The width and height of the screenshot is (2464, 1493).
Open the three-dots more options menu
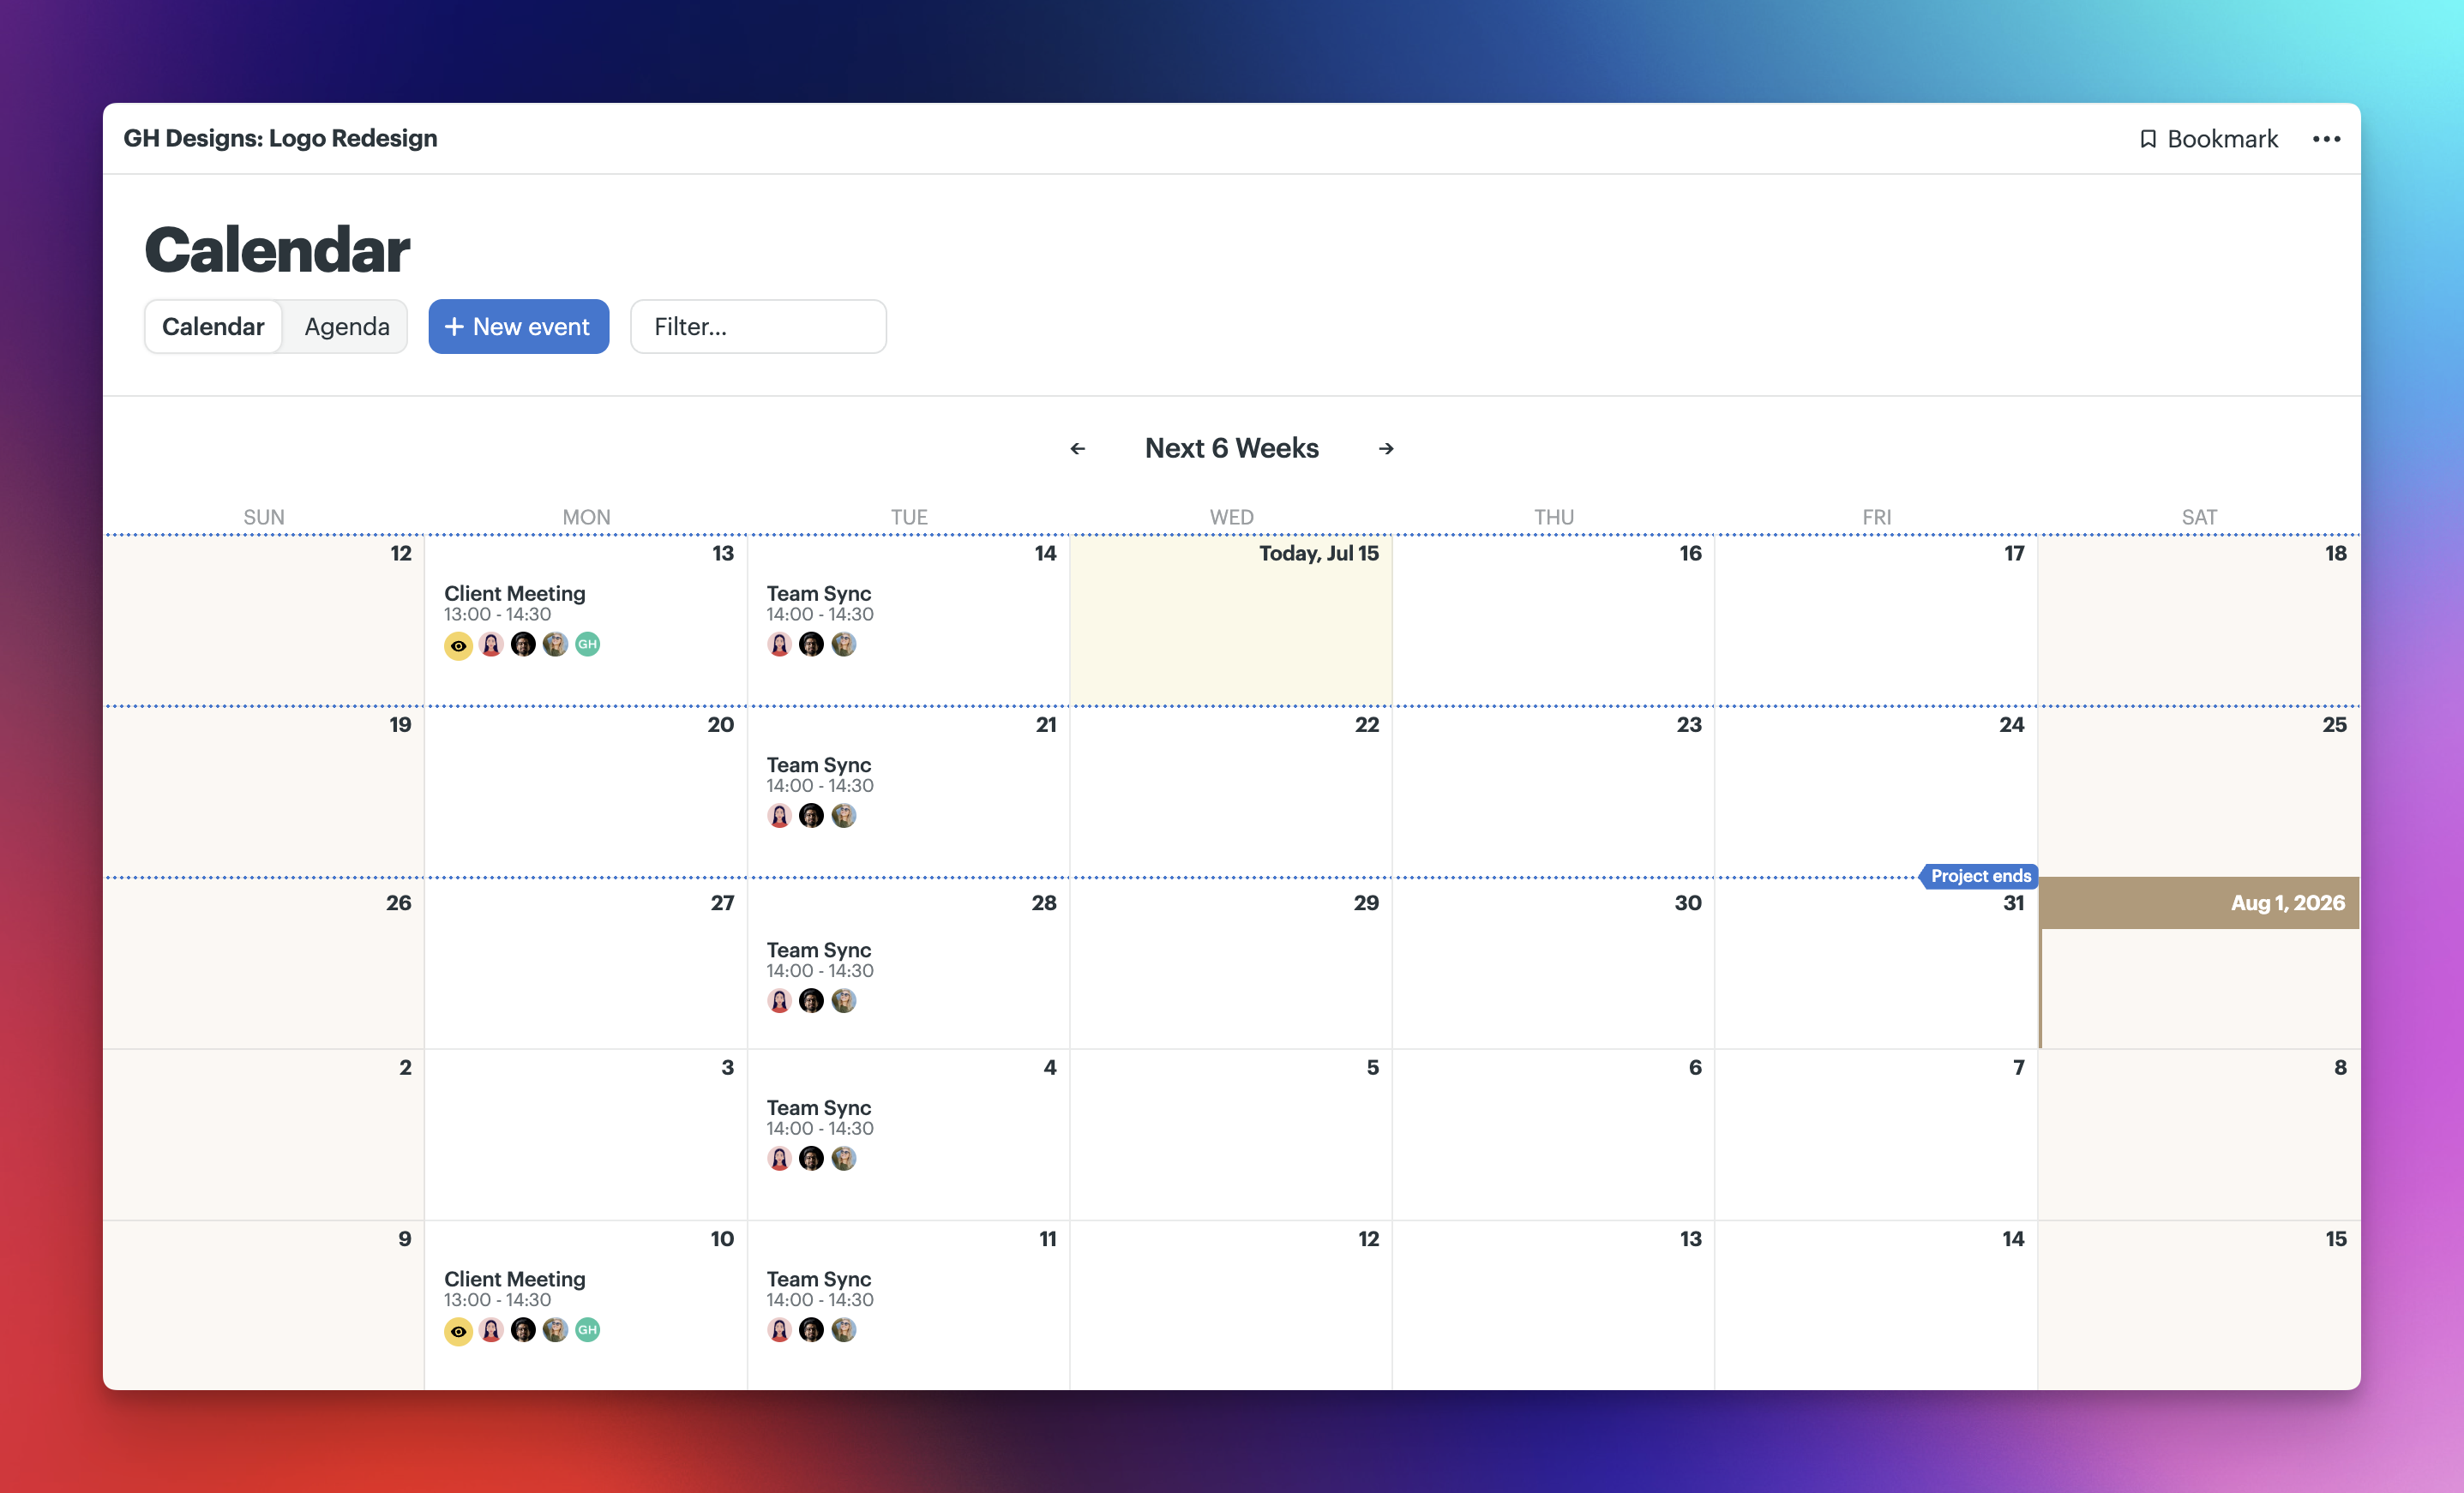click(x=2326, y=139)
